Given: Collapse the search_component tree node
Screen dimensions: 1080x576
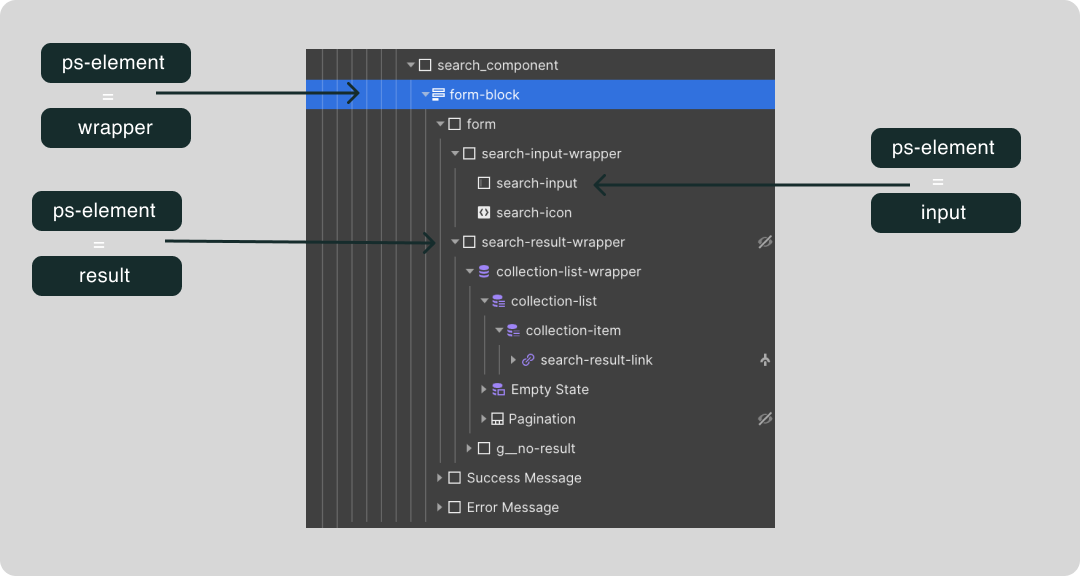Looking at the screenshot, I should [x=410, y=64].
